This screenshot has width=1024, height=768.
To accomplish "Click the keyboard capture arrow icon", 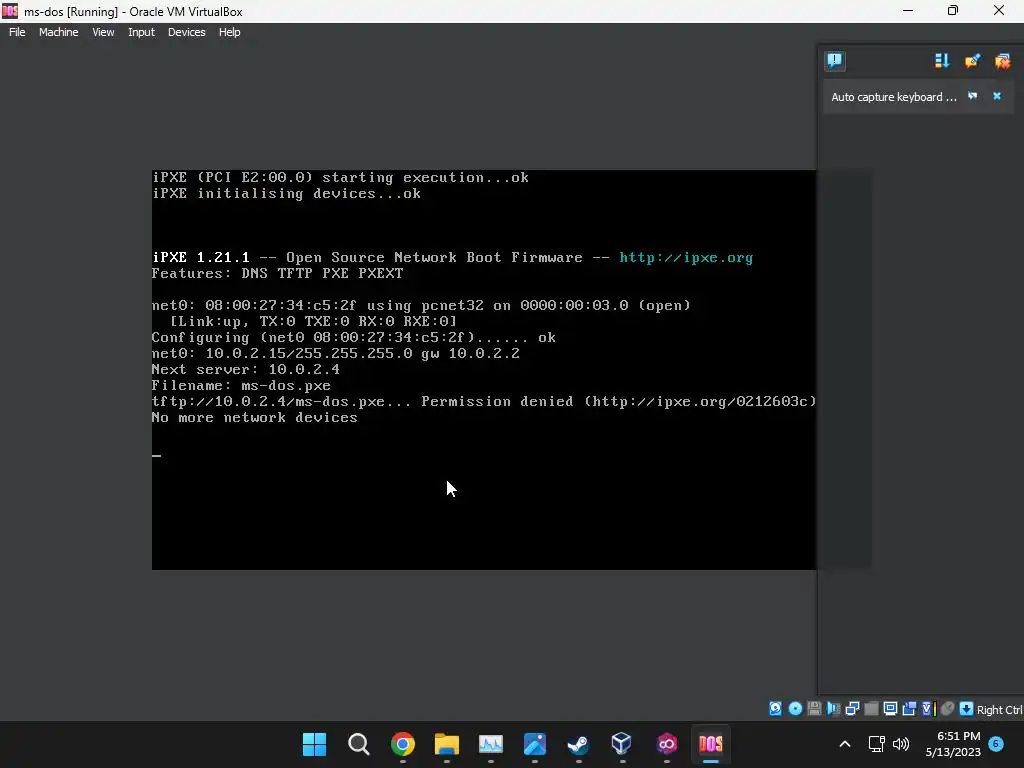I will (967, 709).
